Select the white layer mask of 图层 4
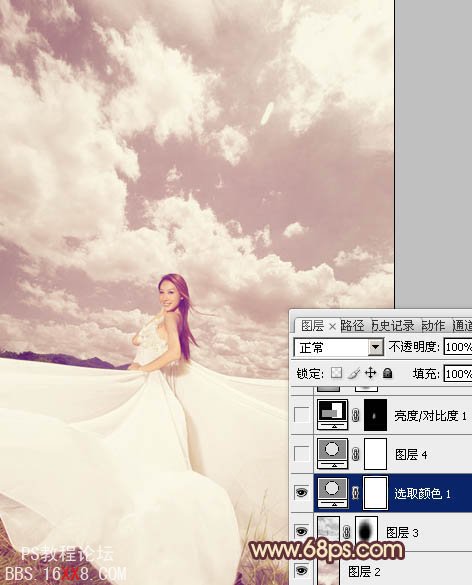The width and height of the screenshot is (472, 585). (x=375, y=454)
